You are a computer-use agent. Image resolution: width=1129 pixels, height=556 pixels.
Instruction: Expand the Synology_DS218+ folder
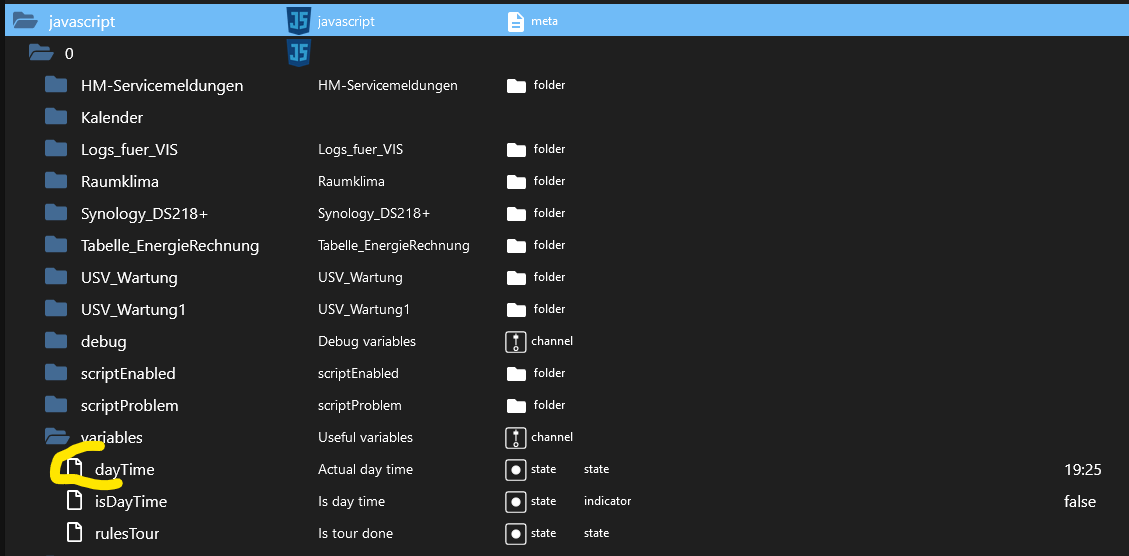(57, 214)
